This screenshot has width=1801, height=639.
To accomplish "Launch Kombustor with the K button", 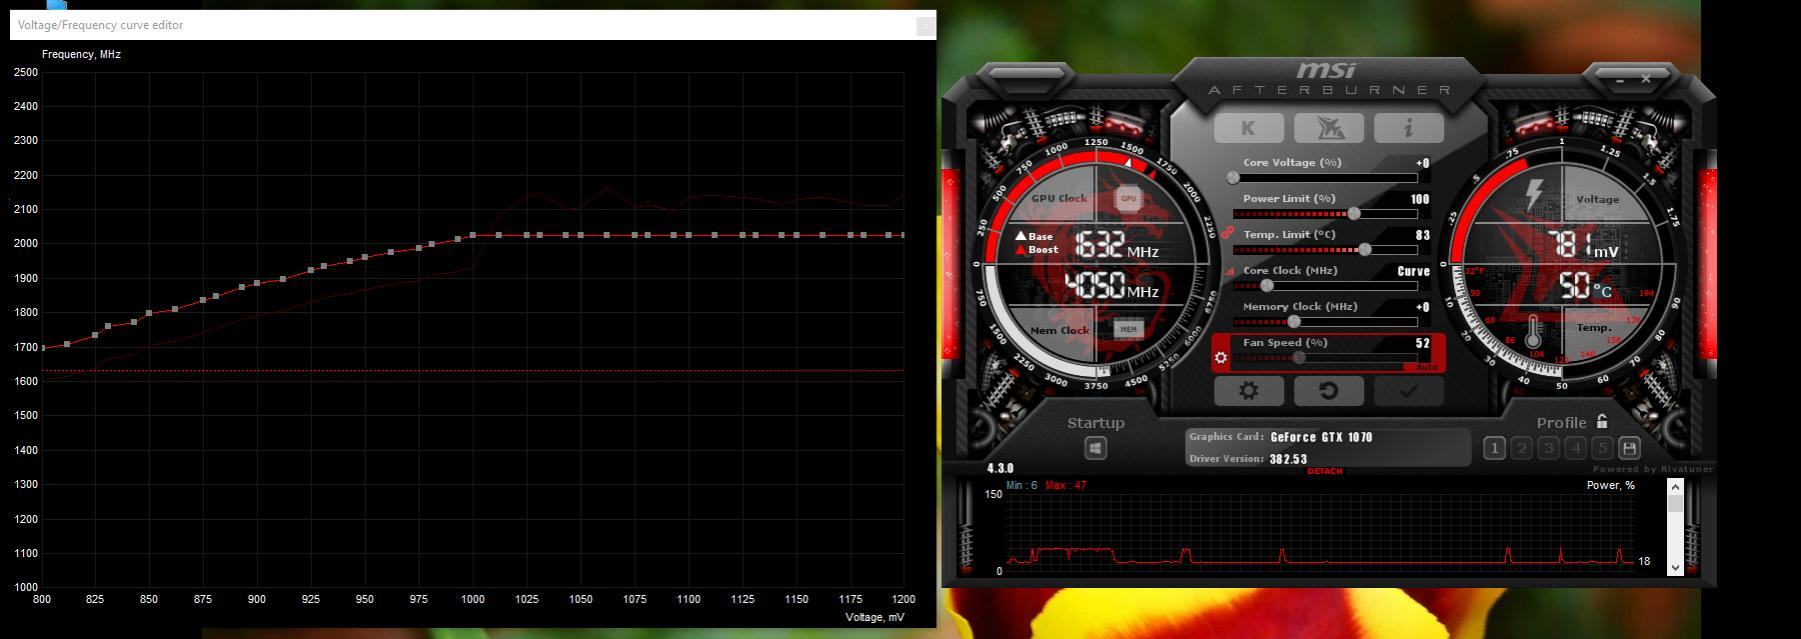I will (x=1248, y=128).
